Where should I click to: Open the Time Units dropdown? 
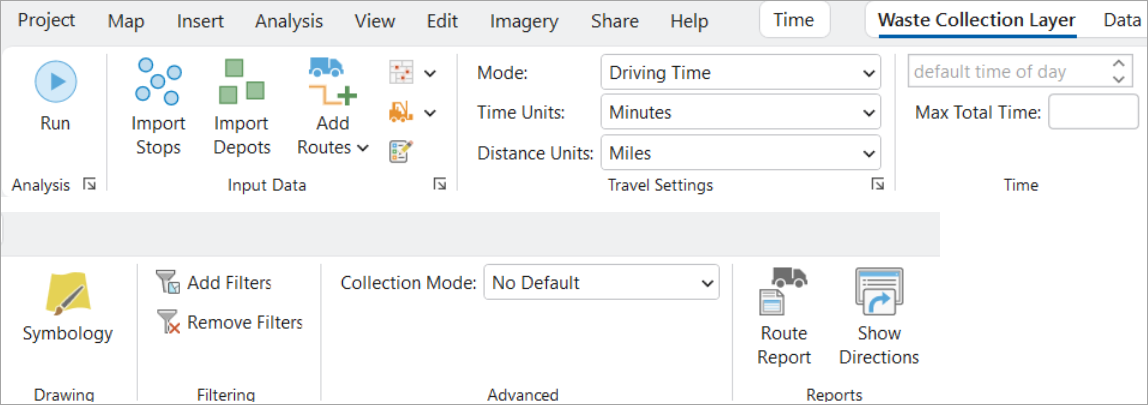click(x=741, y=113)
